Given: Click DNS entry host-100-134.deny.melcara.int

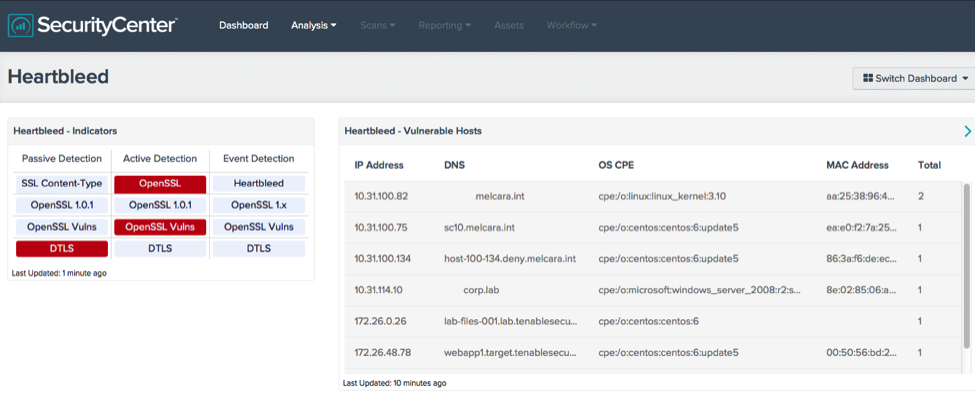Looking at the screenshot, I should coord(510,259).
